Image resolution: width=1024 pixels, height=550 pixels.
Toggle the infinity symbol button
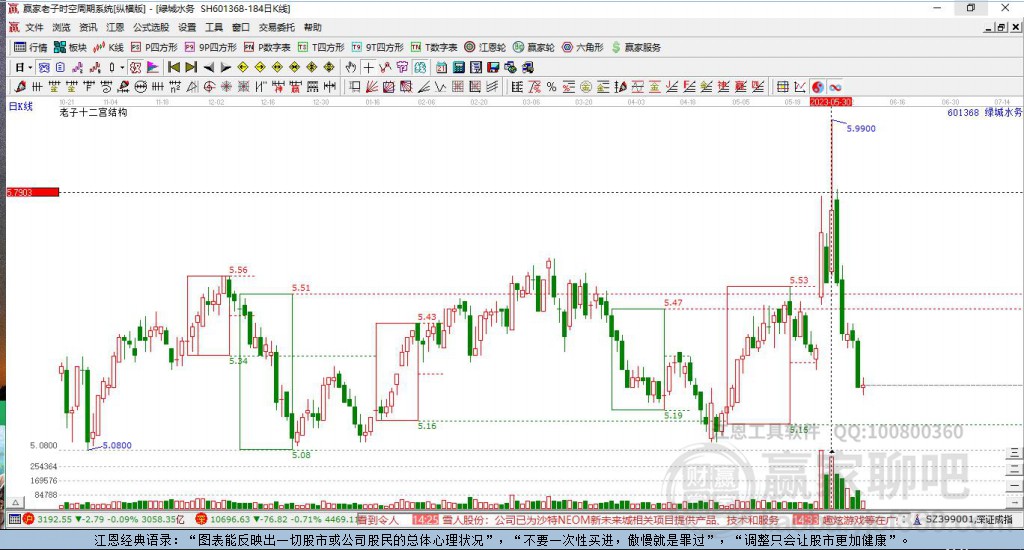pyautogui.click(x=835, y=86)
